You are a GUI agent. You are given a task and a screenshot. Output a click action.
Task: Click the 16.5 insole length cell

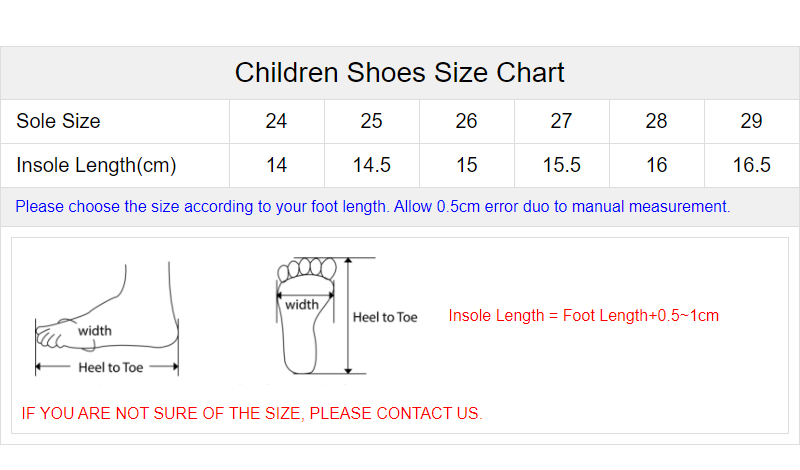tap(751, 165)
